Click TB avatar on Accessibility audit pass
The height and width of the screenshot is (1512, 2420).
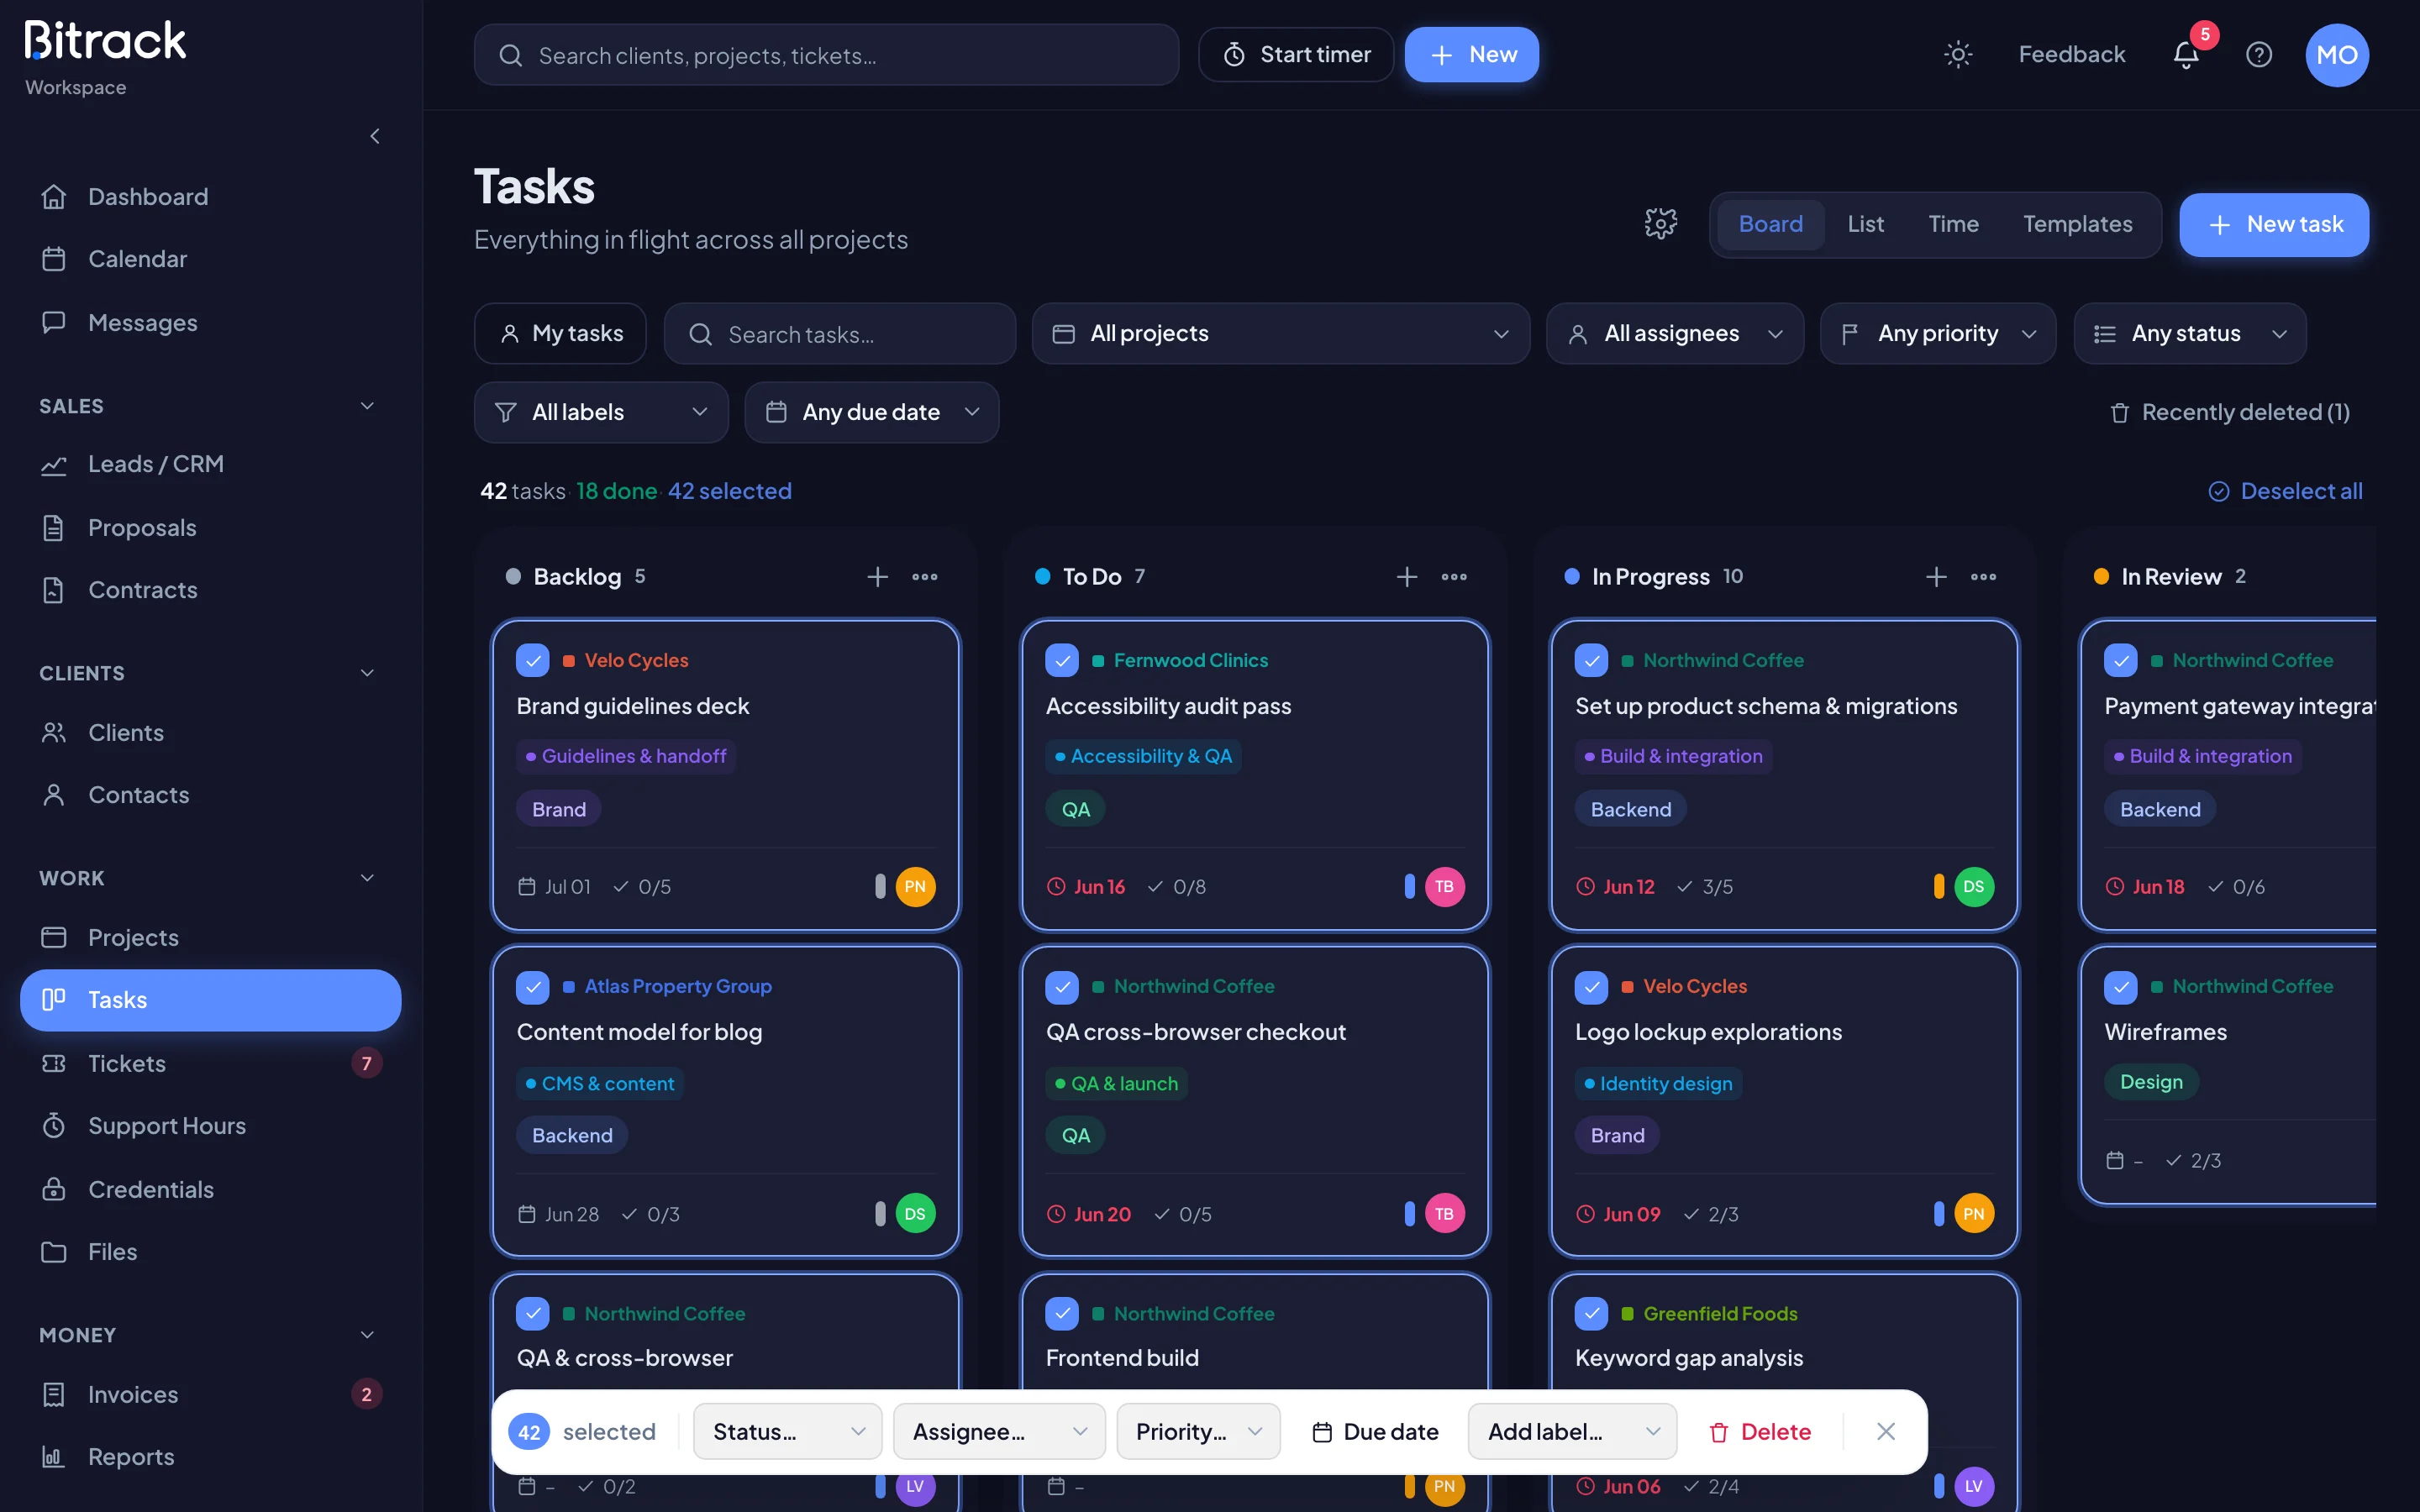click(x=1444, y=886)
